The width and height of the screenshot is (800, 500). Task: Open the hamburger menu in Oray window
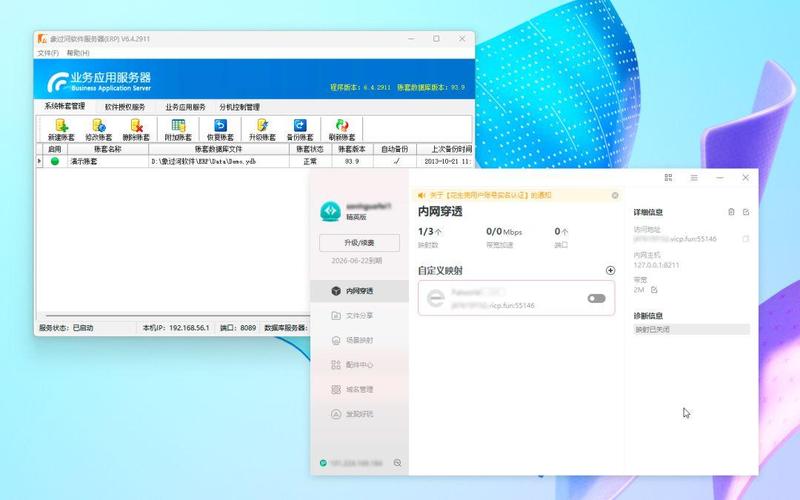(x=694, y=178)
